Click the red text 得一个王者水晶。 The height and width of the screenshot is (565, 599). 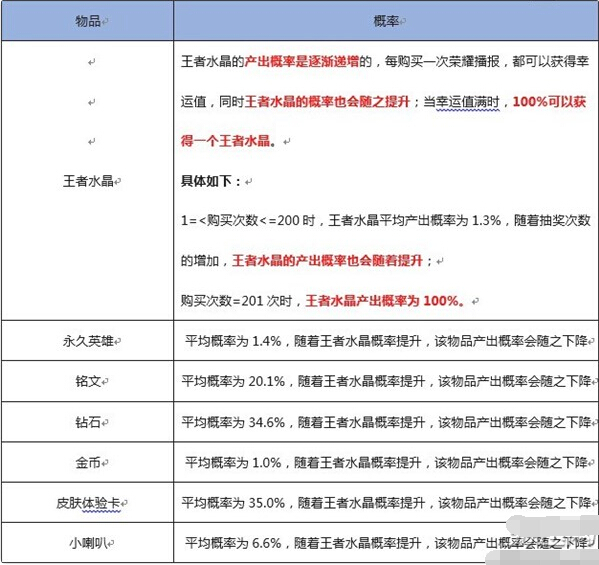[x=228, y=141]
